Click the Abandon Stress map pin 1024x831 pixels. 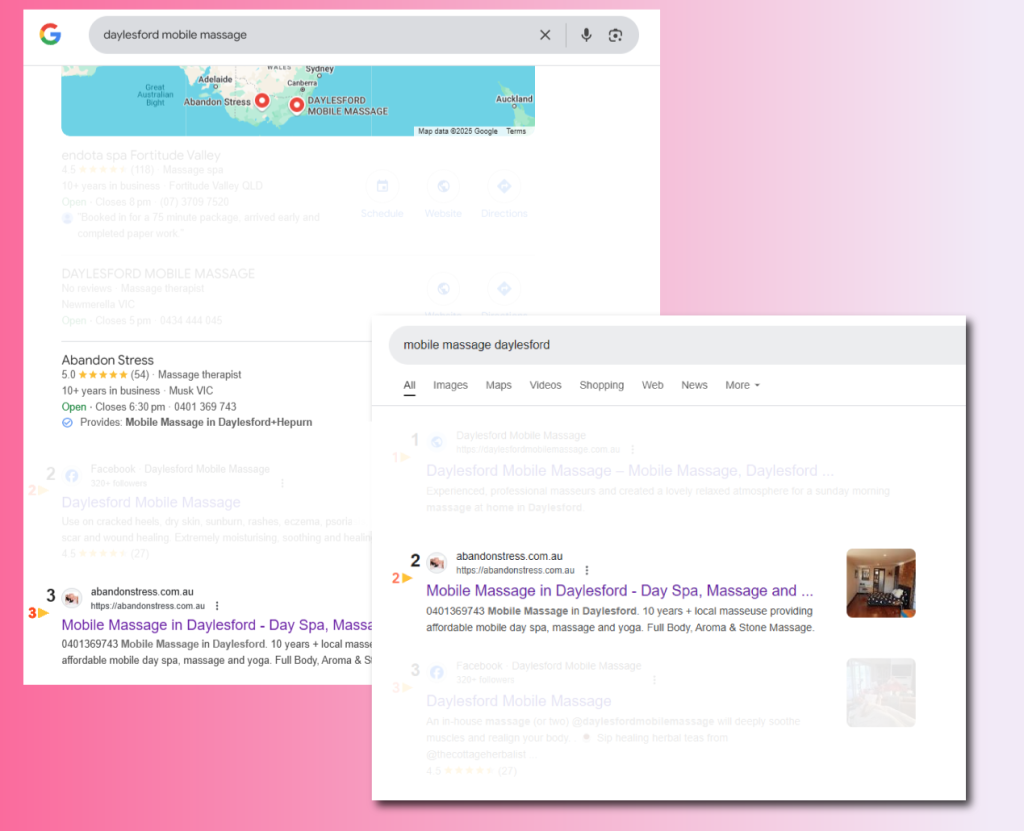point(262,101)
